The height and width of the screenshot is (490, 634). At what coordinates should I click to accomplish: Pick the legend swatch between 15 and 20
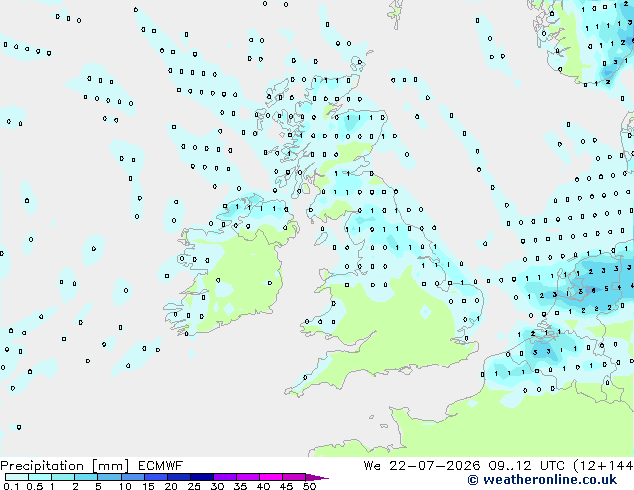[156, 477]
